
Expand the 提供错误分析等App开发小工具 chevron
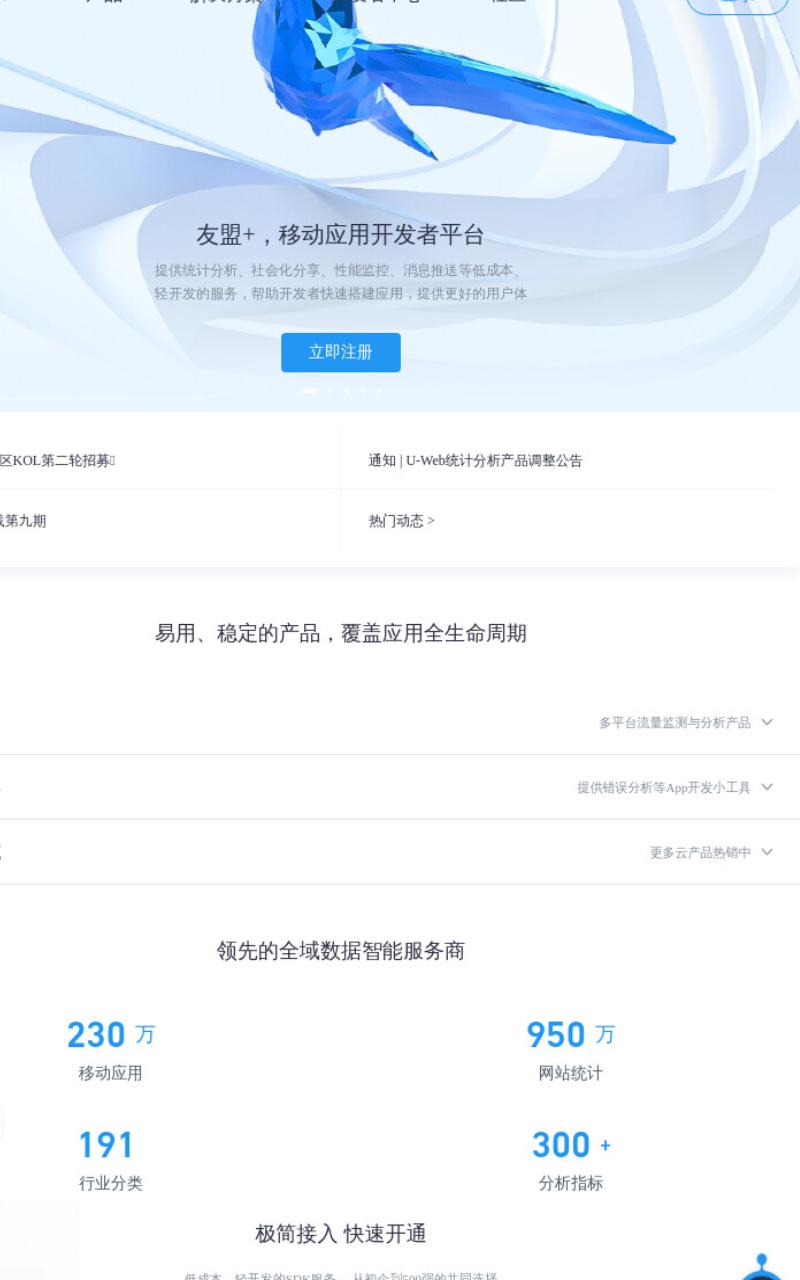point(767,787)
